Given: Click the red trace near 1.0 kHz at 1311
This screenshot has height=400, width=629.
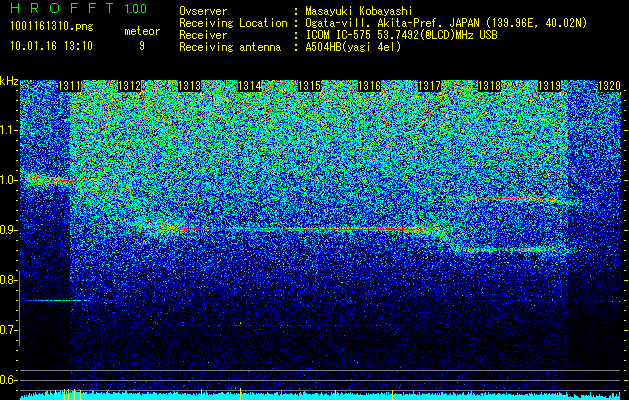Looking at the screenshot, I should (x=64, y=181).
